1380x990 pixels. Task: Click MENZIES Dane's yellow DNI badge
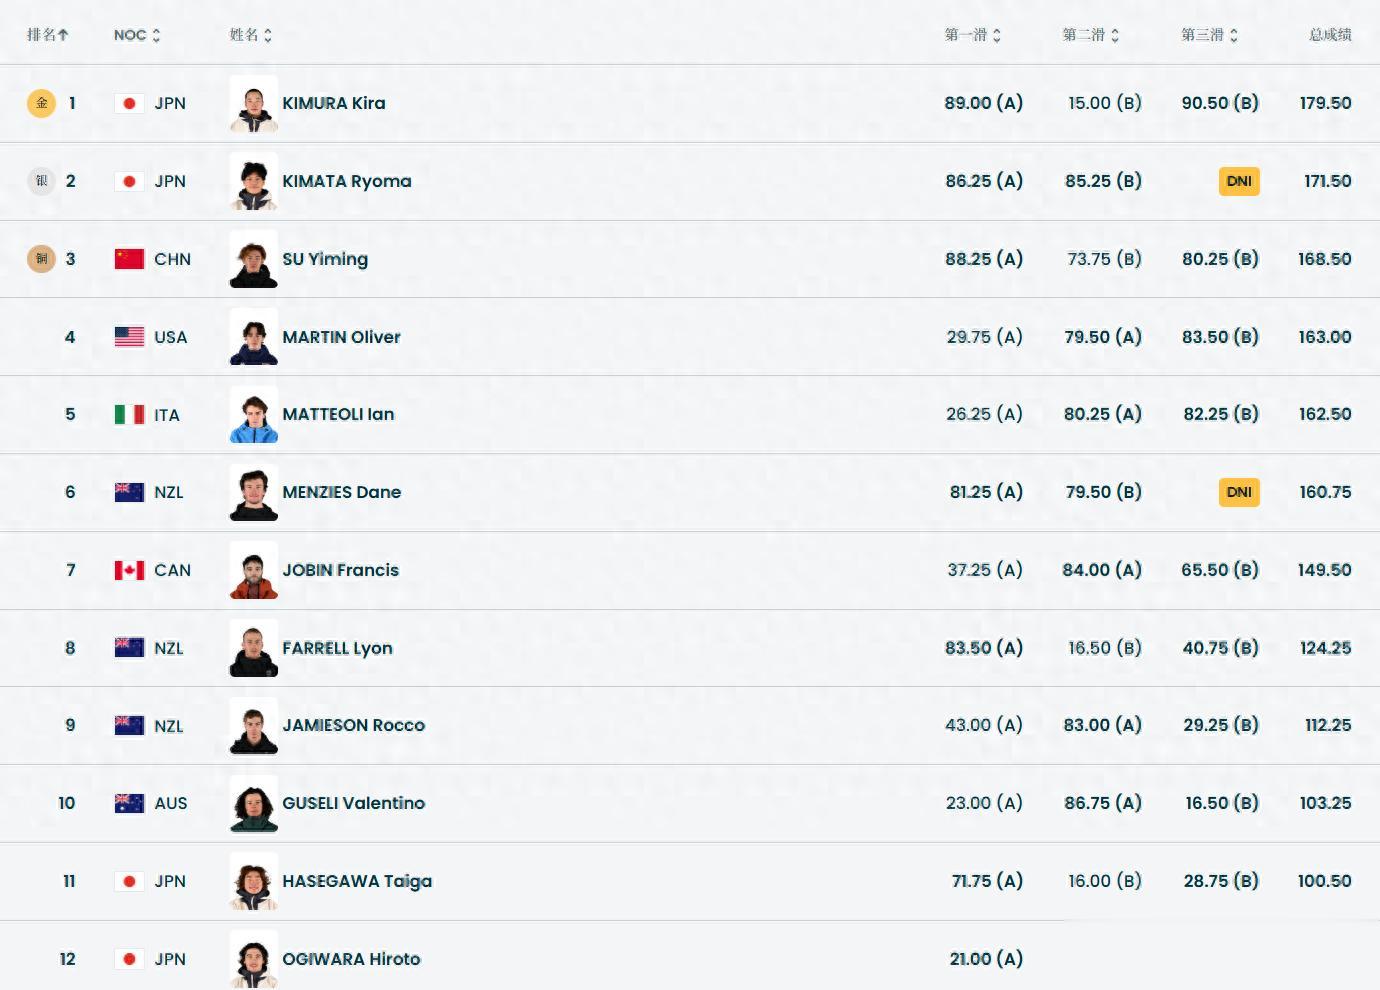tap(1239, 492)
